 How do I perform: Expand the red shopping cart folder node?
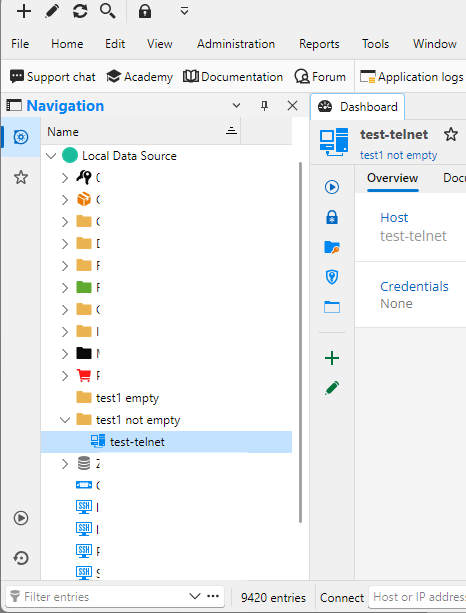(x=65, y=376)
